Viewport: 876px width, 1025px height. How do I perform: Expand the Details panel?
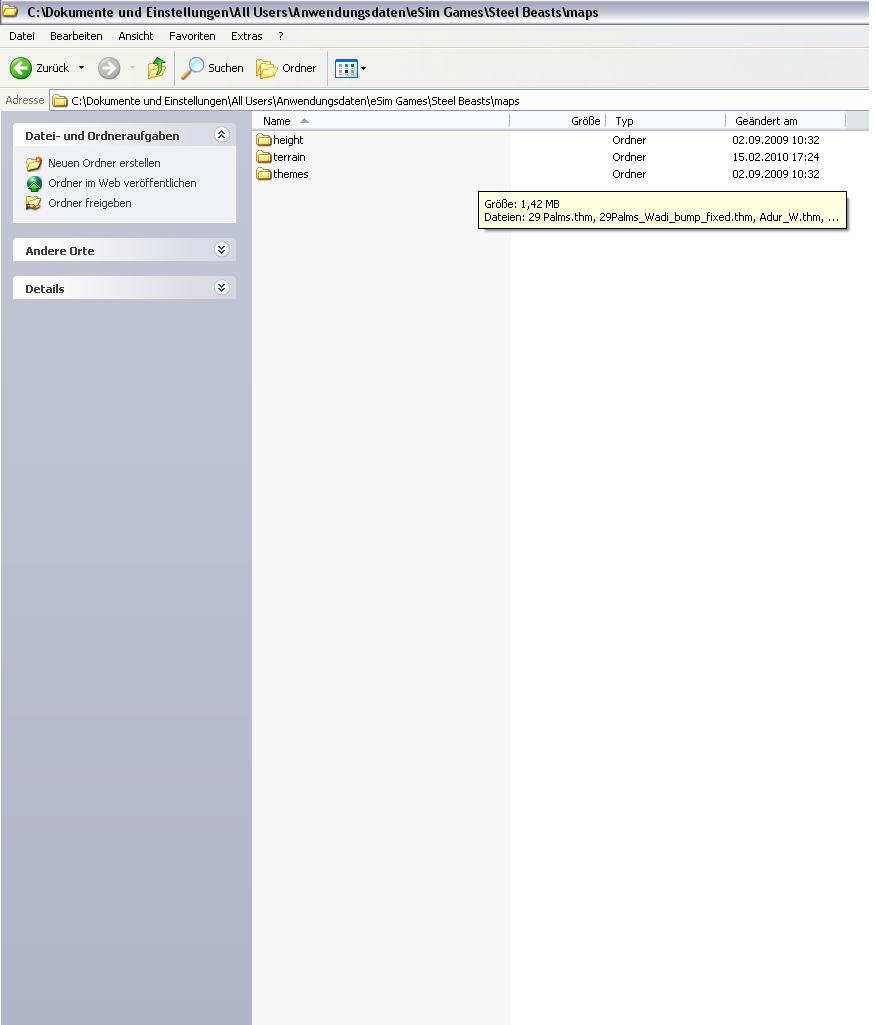pyautogui.click(x=222, y=288)
